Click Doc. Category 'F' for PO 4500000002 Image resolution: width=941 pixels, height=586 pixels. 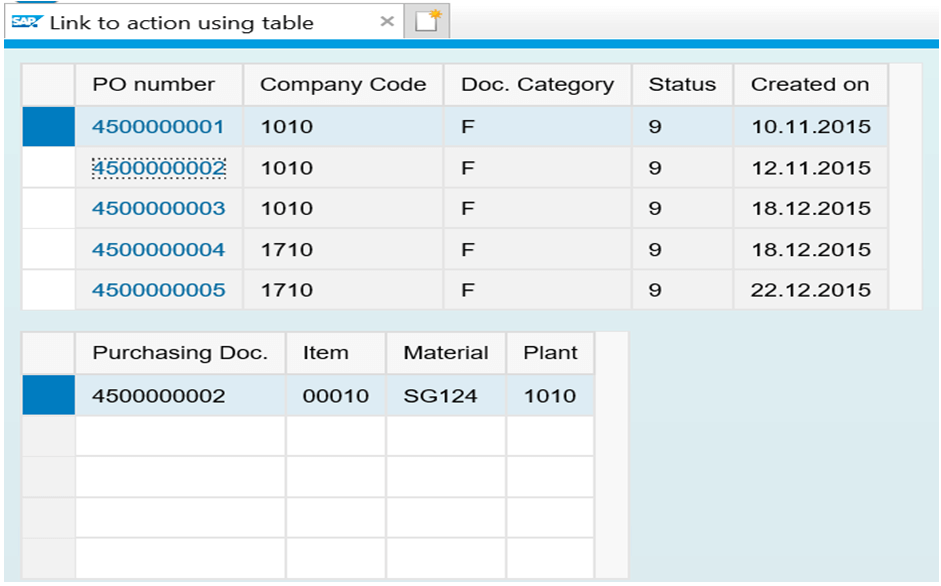[538, 168]
